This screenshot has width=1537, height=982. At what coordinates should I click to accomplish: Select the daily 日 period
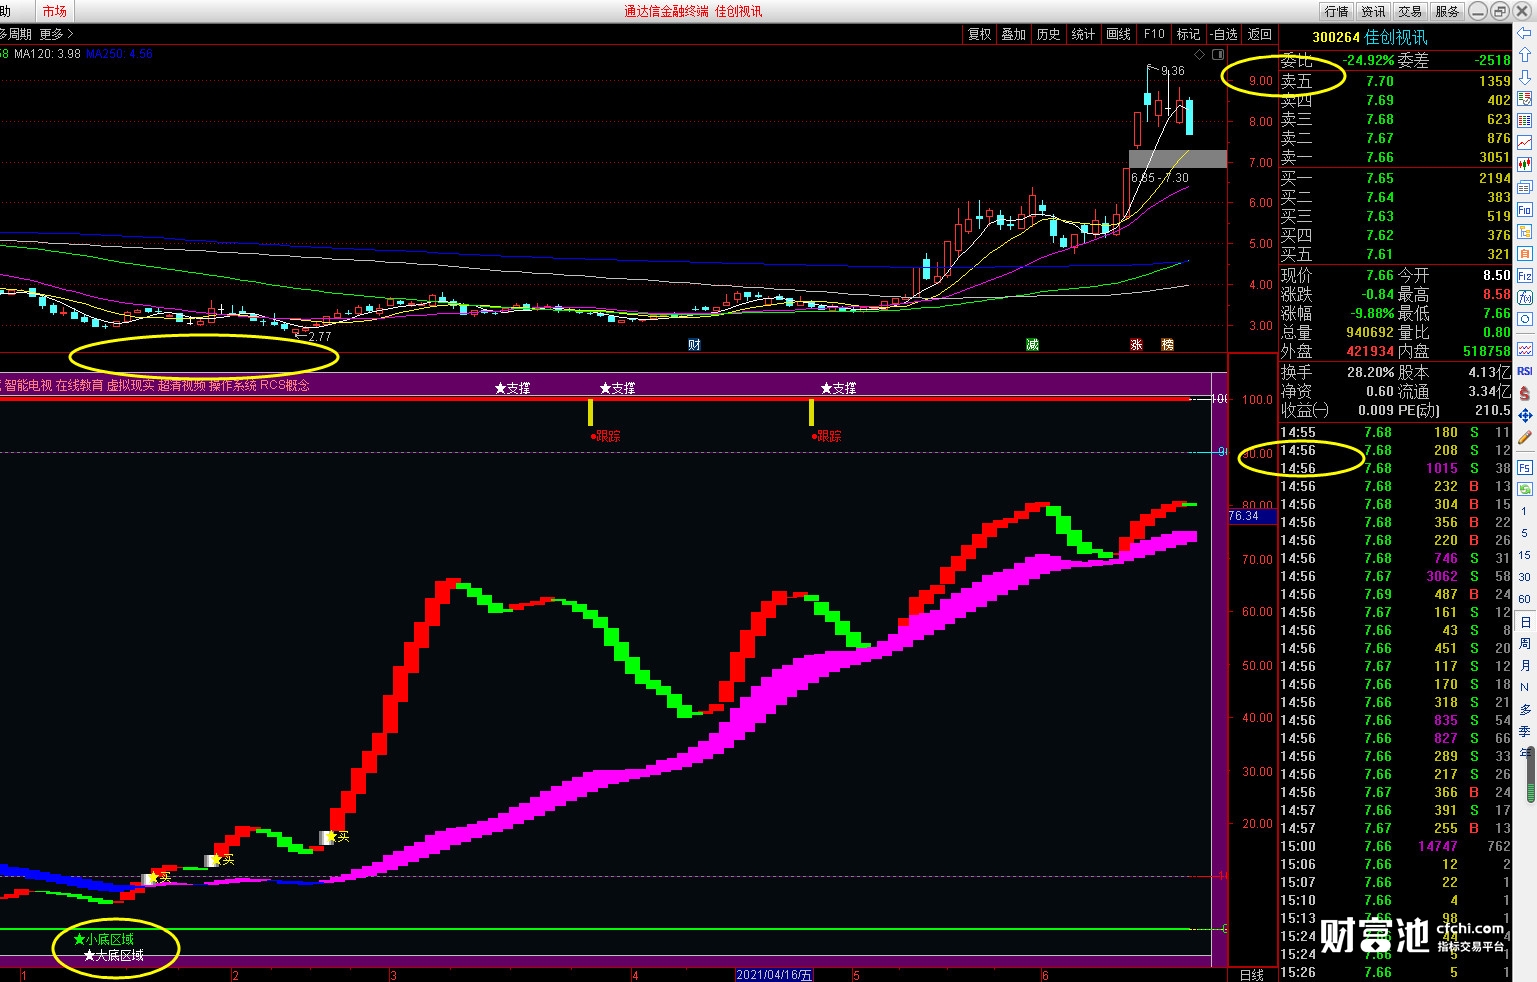[1525, 622]
